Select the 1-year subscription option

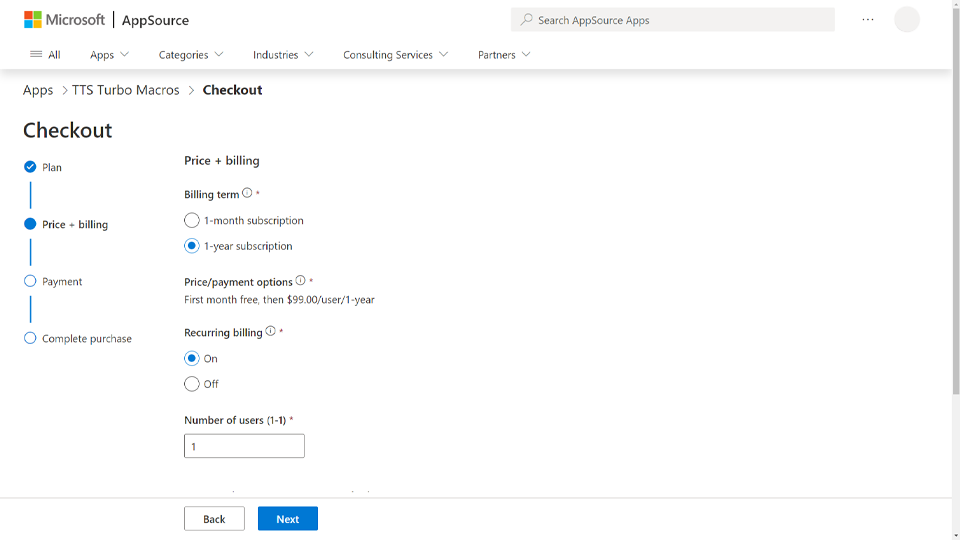pos(192,246)
